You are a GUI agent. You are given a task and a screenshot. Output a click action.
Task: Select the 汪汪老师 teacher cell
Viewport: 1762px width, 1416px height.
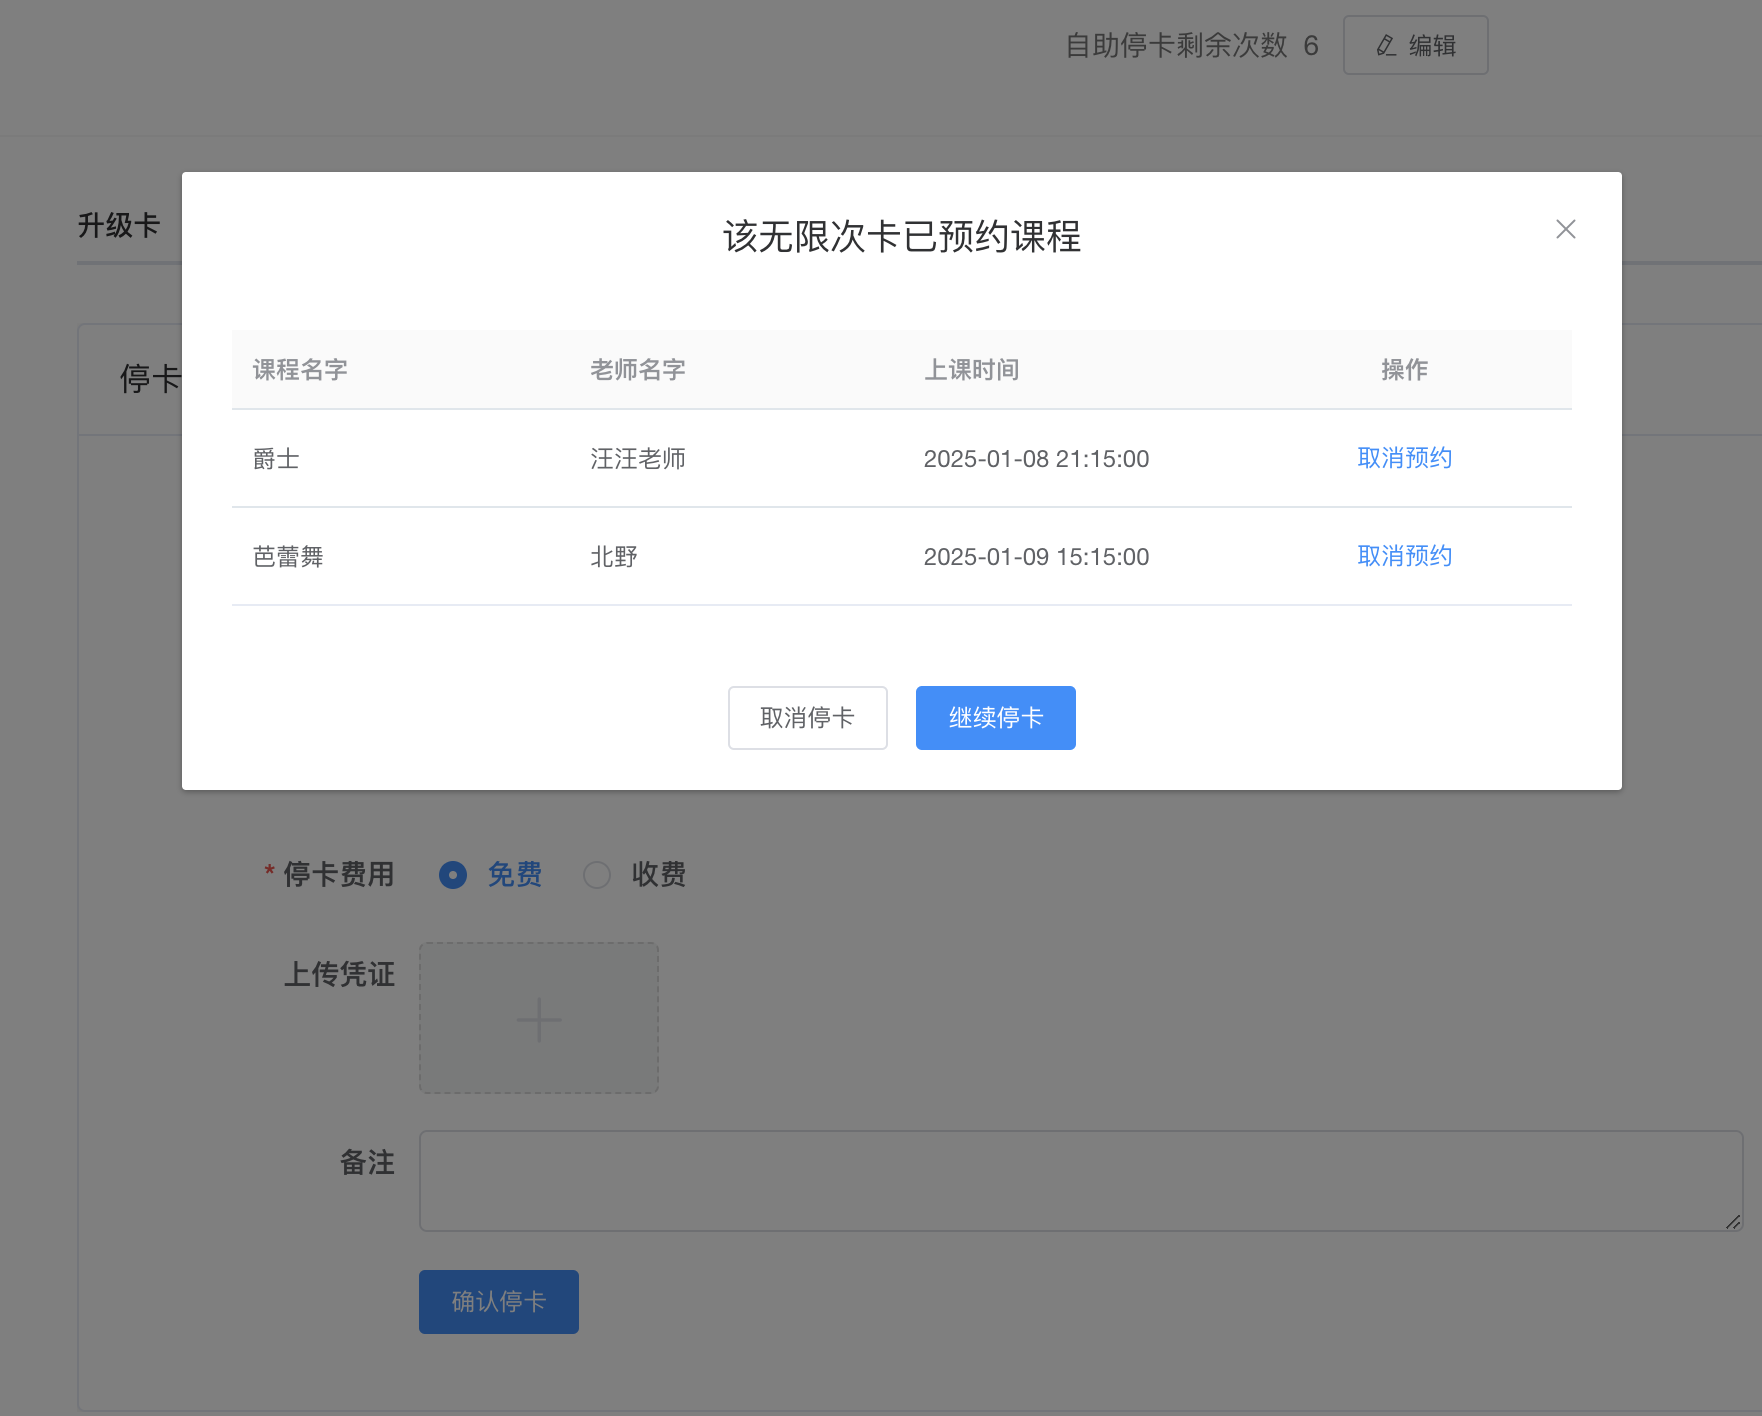pyautogui.click(x=637, y=459)
